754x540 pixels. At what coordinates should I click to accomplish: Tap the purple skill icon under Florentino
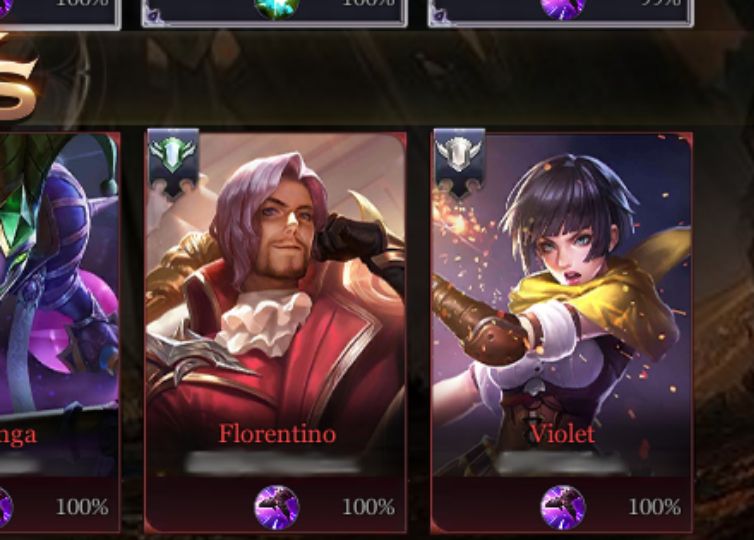click(x=276, y=507)
